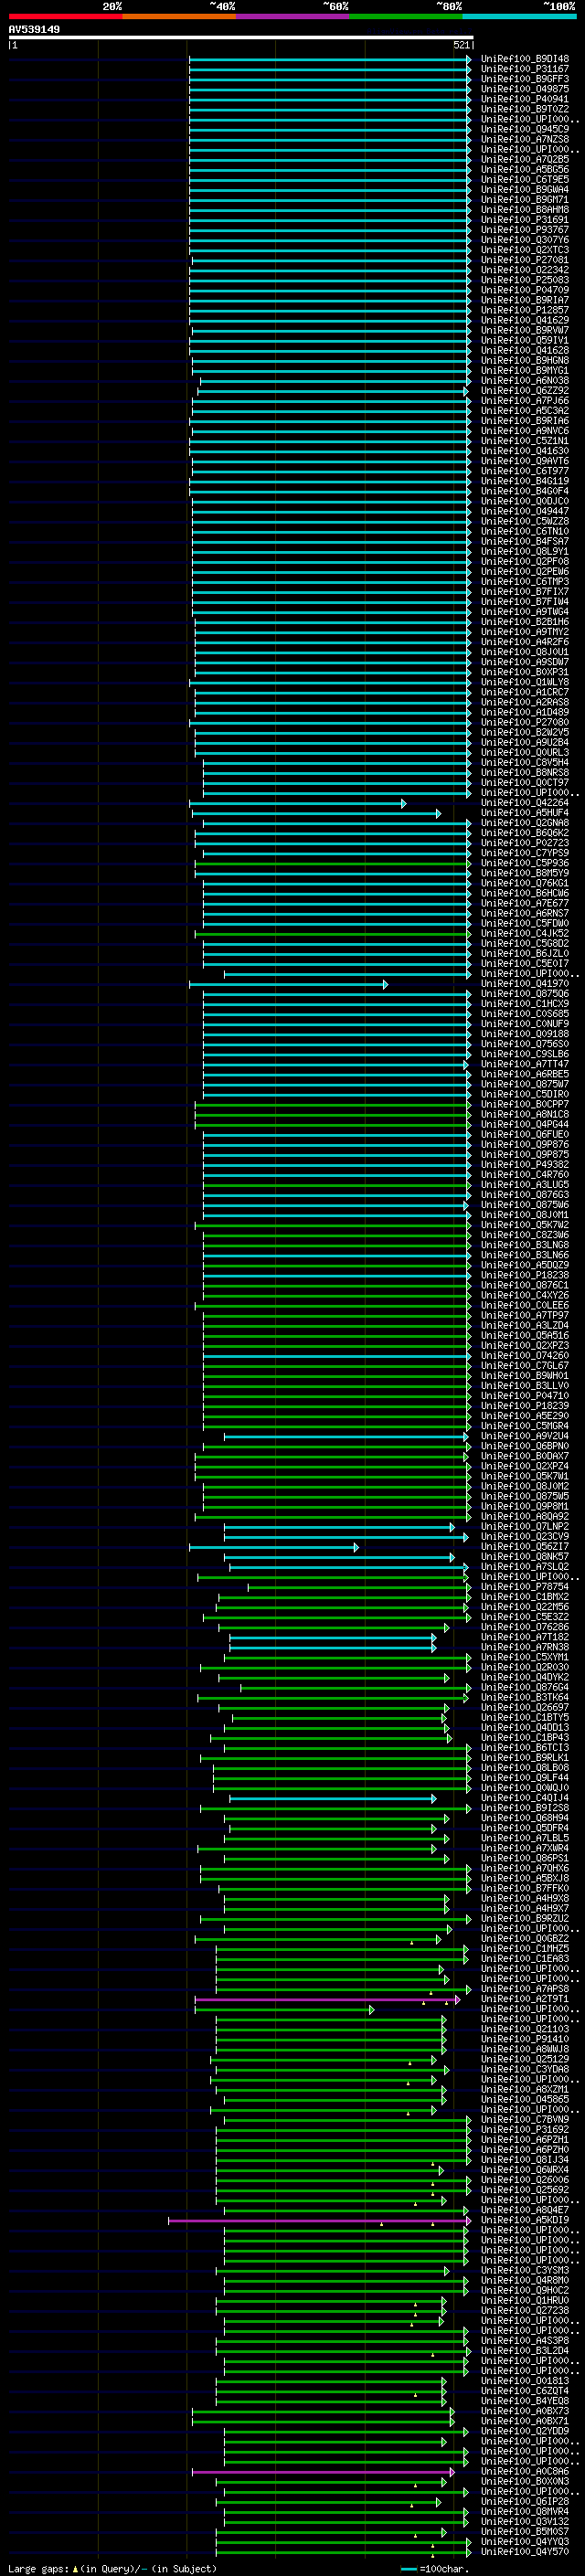Click the UniRef100_Q76KG1 label
Screen dimensions: 585x2576
pyautogui.click(x=525, y=883)
